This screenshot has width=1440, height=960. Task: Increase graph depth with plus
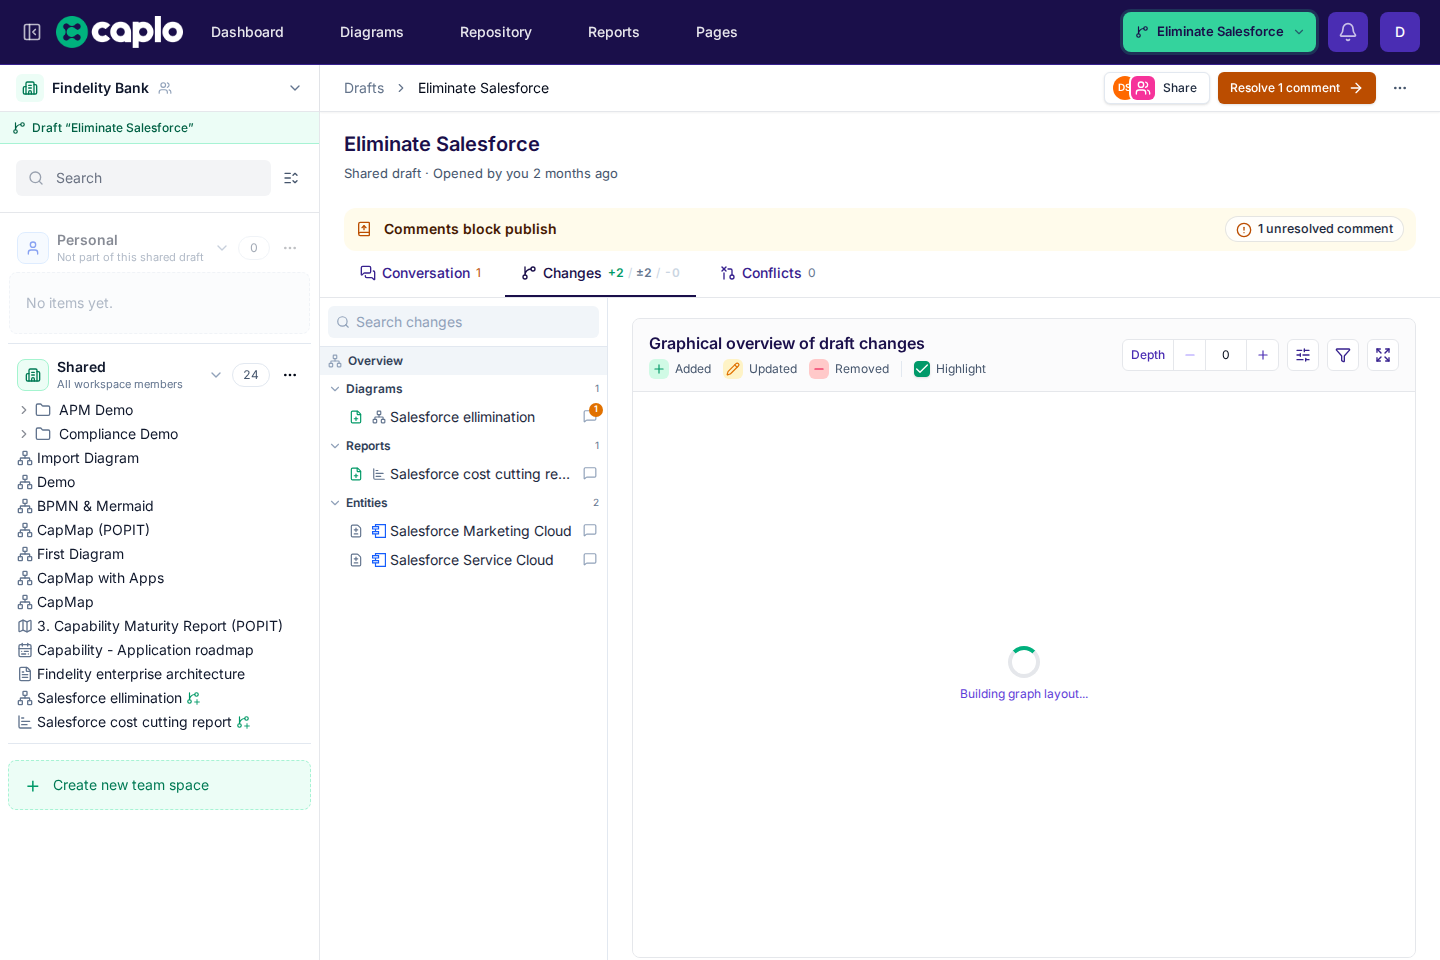click(x=1263, y=355)
